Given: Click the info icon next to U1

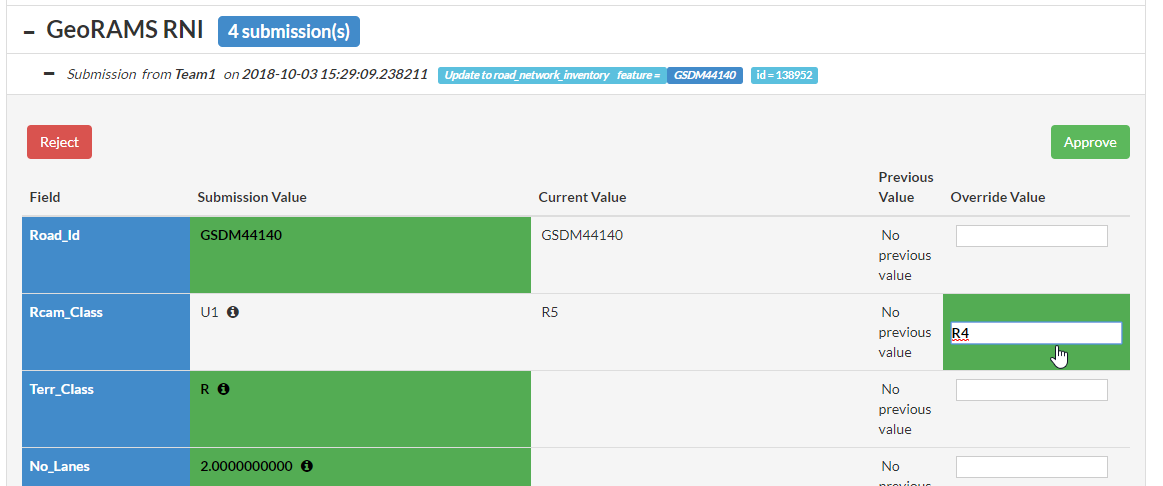Looking at the screenshot, I should pos(233,312).
